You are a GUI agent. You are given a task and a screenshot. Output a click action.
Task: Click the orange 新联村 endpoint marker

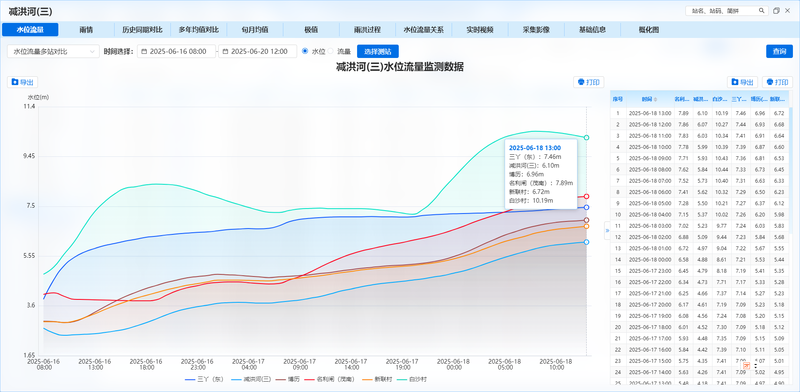point(587,226)
